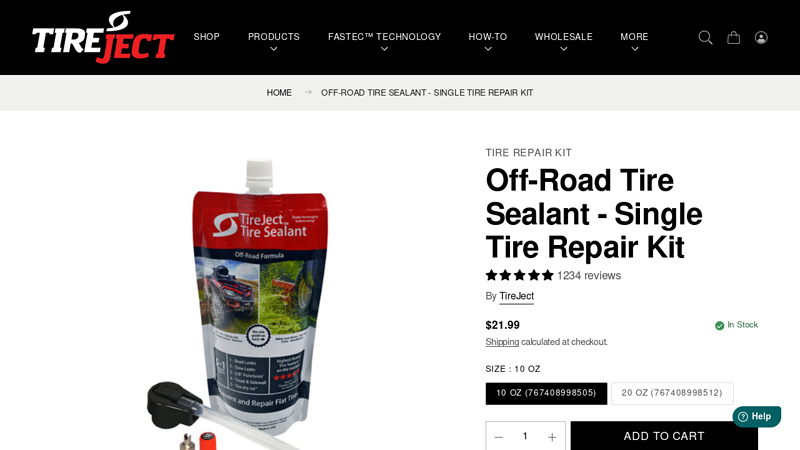Image resolution: width=800 pixels, height=450 pixels.
Task: Go to the Shop menu item
Action: click(207, 37)
